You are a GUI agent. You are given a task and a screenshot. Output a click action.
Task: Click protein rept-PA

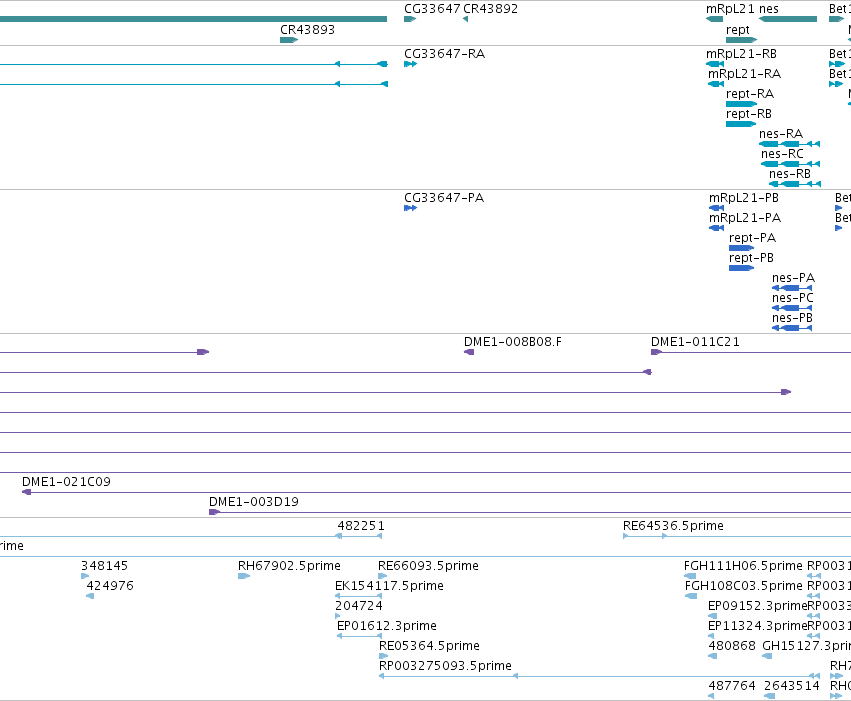point(752,238)
